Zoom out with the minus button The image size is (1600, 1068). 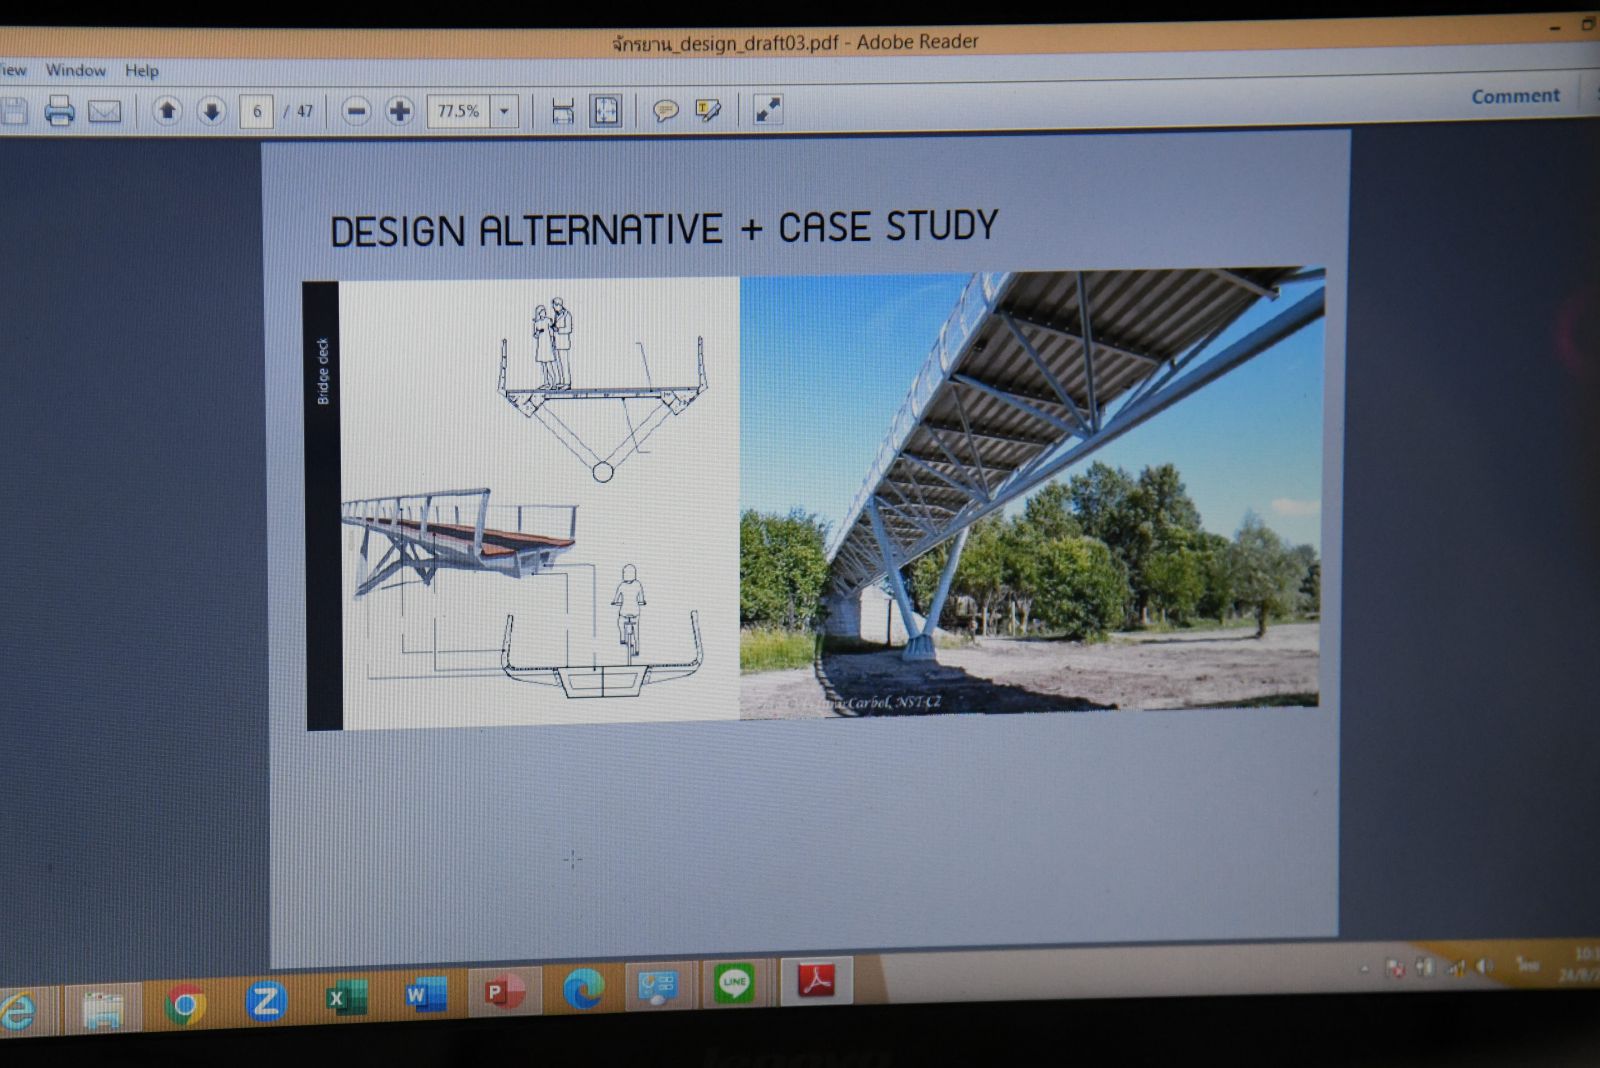356,111
